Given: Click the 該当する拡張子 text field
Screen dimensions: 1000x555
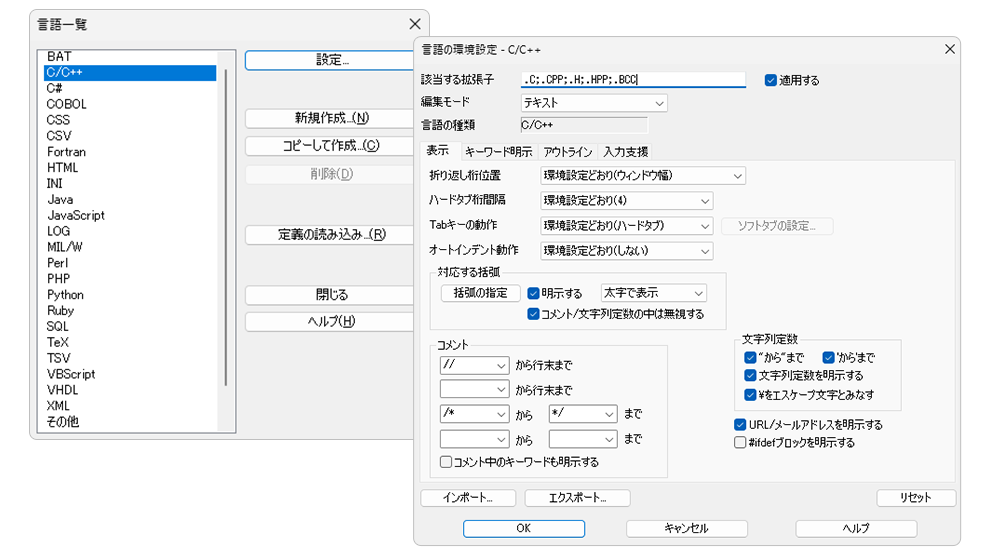Looking at the screenshot, I should tap(632, 80).
